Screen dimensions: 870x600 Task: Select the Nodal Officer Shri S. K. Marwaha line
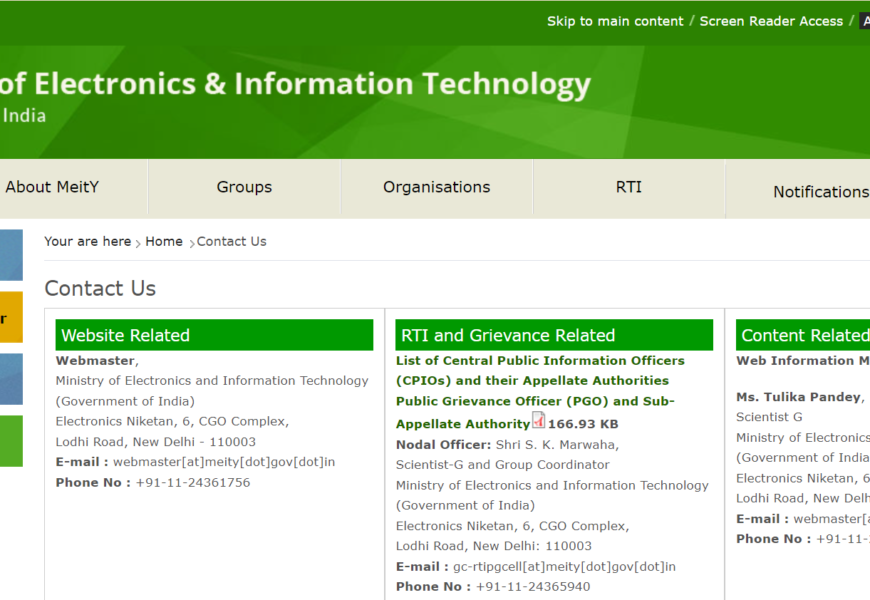pyautogui.click(x=507, y=445)
